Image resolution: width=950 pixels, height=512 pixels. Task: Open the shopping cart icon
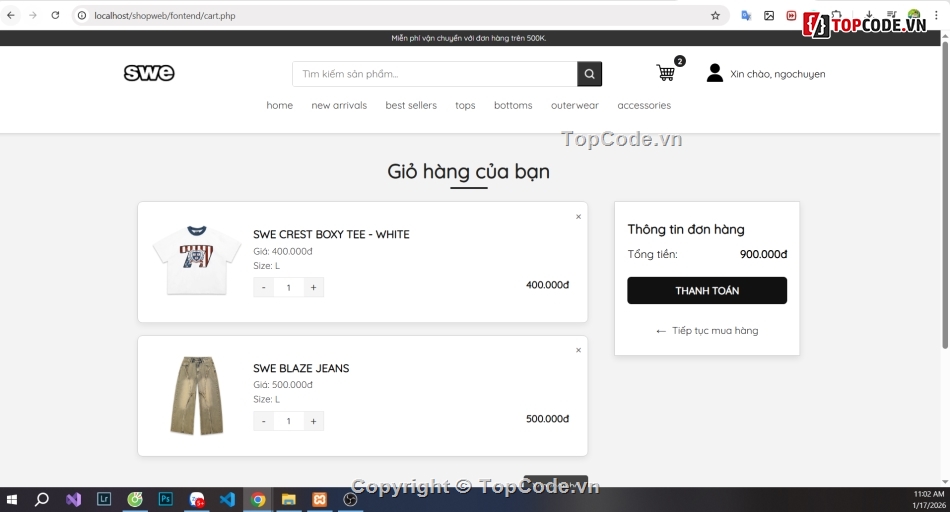click(665, 73)
